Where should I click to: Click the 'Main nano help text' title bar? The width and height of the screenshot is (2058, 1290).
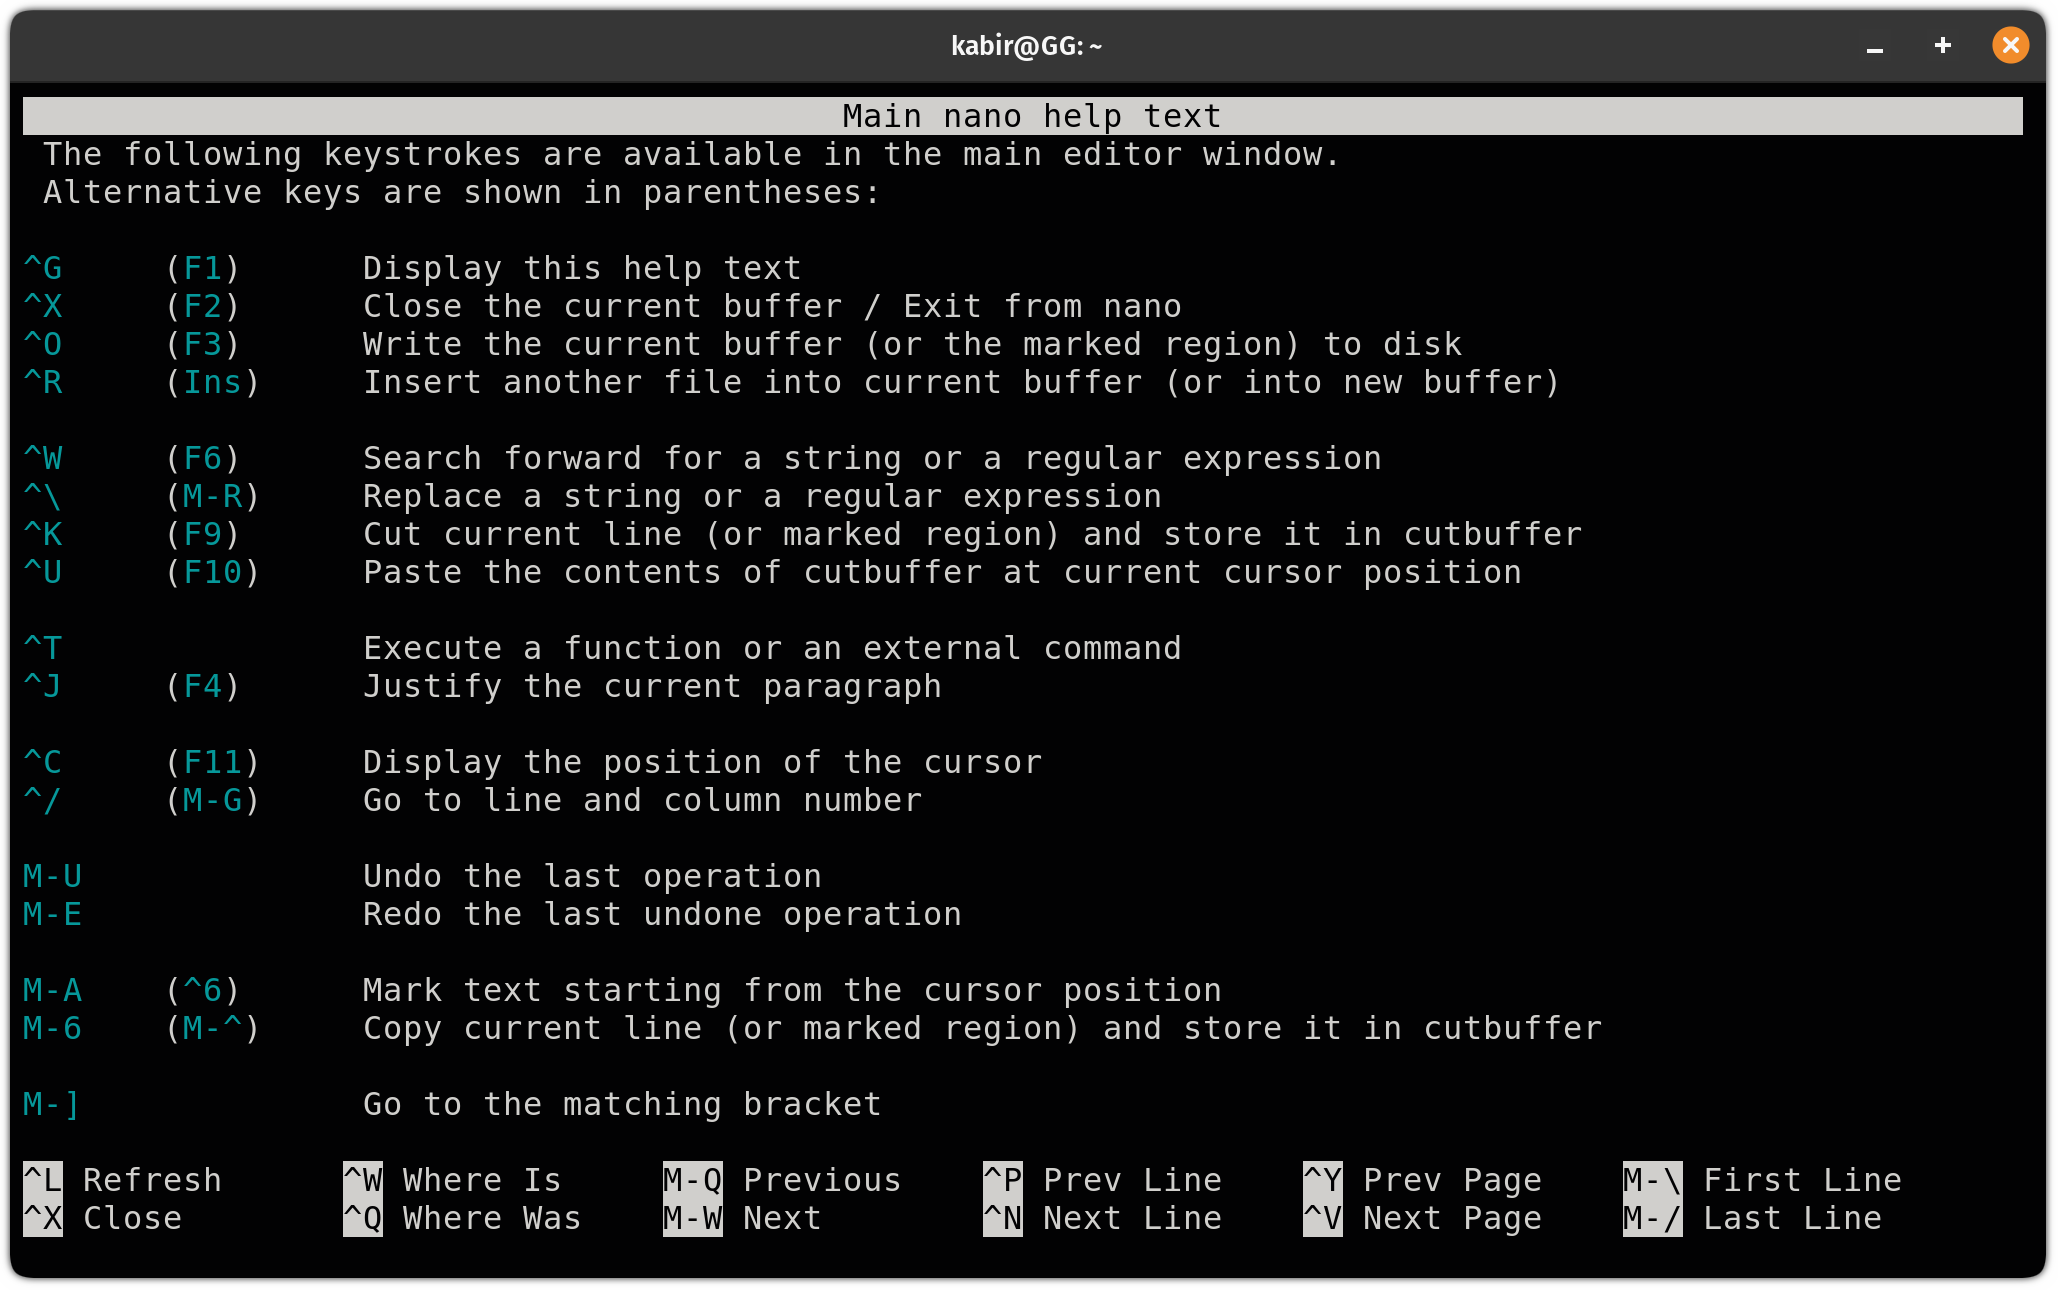1030,116
